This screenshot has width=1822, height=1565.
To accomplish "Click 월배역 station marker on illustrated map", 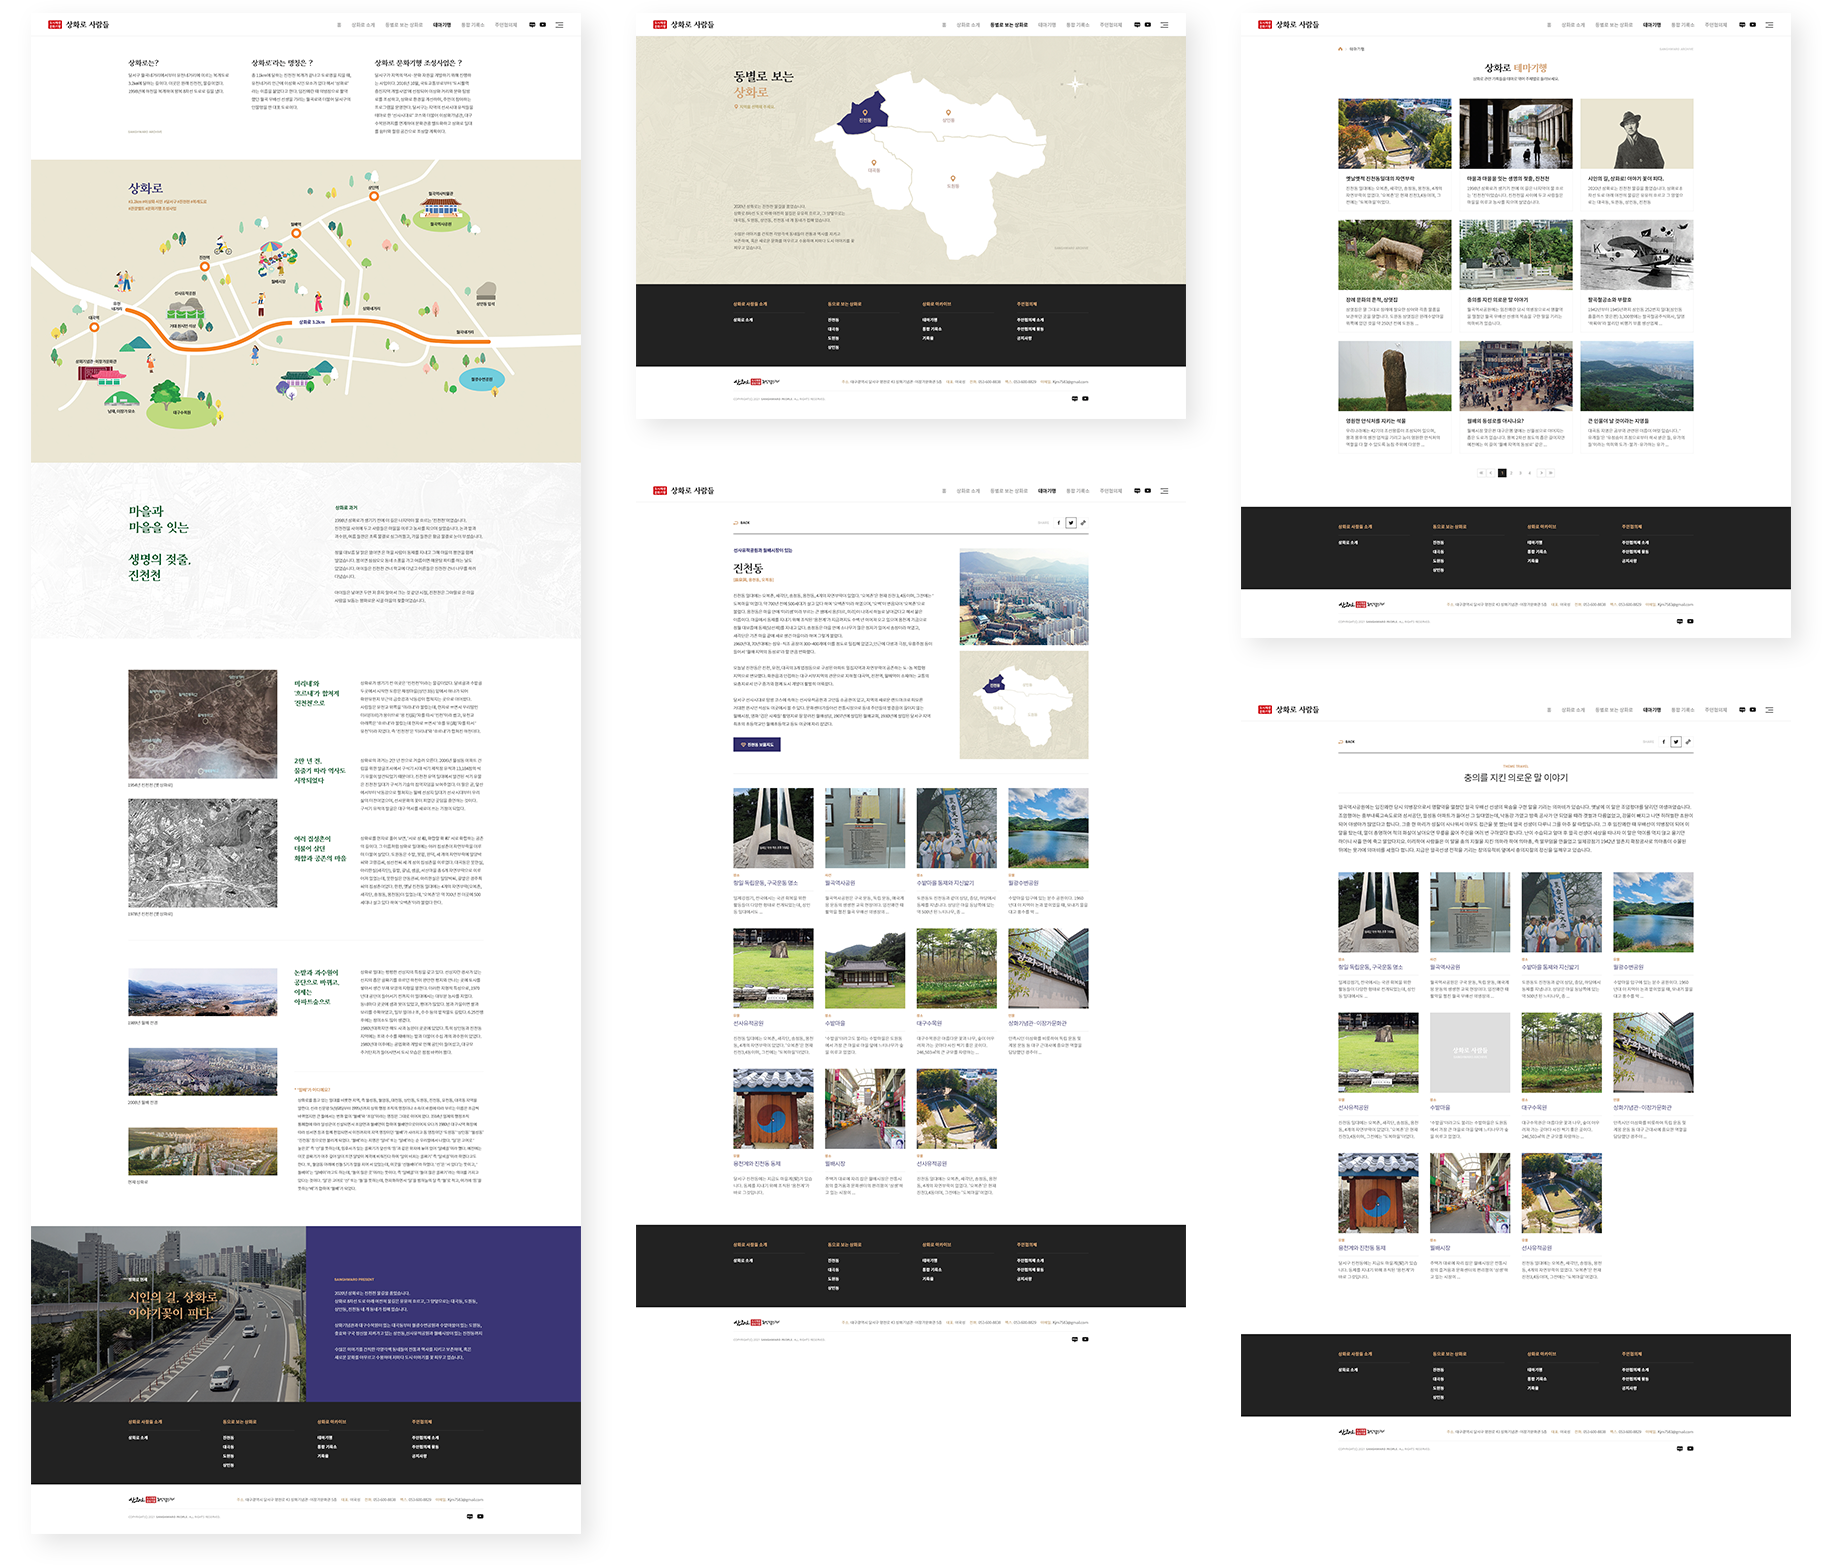I will tap(296, 233).
